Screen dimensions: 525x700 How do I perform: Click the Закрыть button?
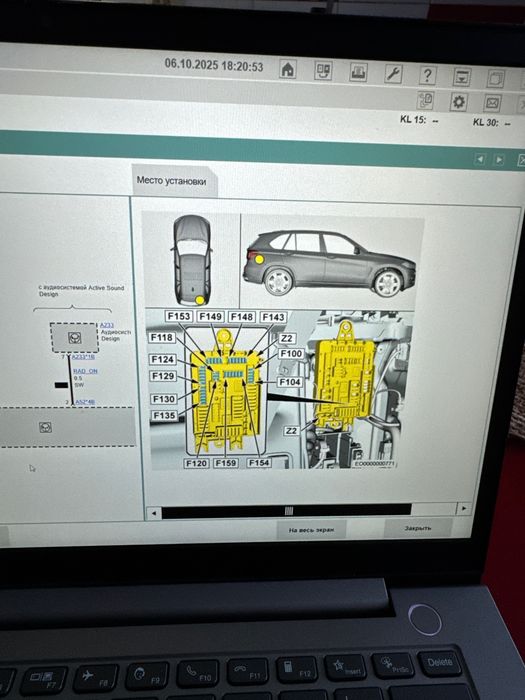click(418, 528)
